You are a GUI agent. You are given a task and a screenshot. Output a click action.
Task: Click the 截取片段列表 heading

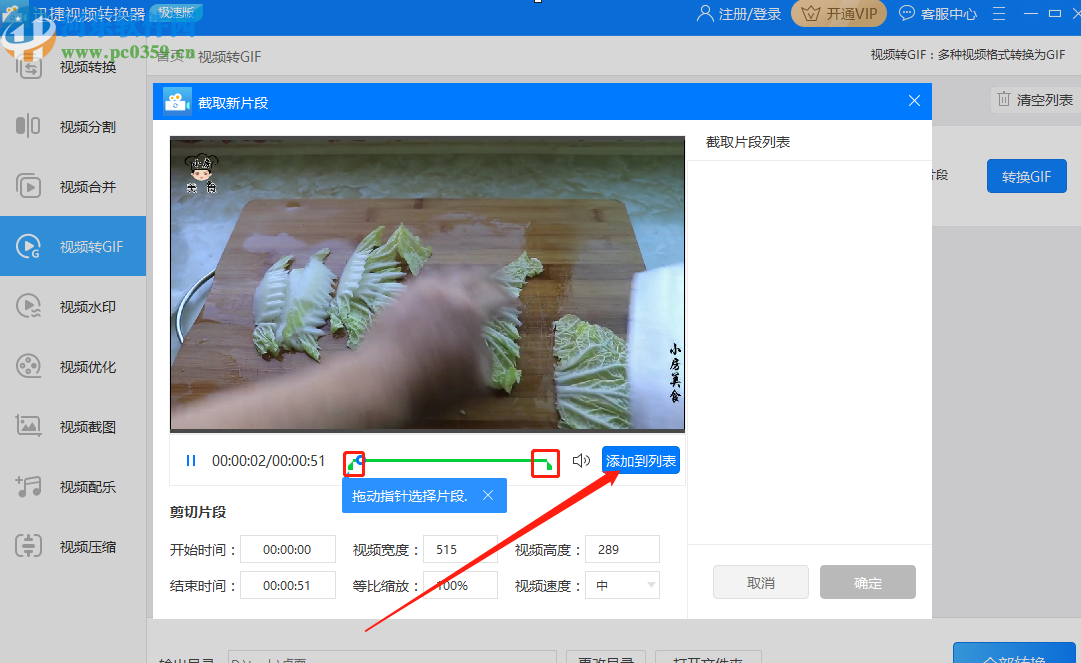click(x=747, y=142)
